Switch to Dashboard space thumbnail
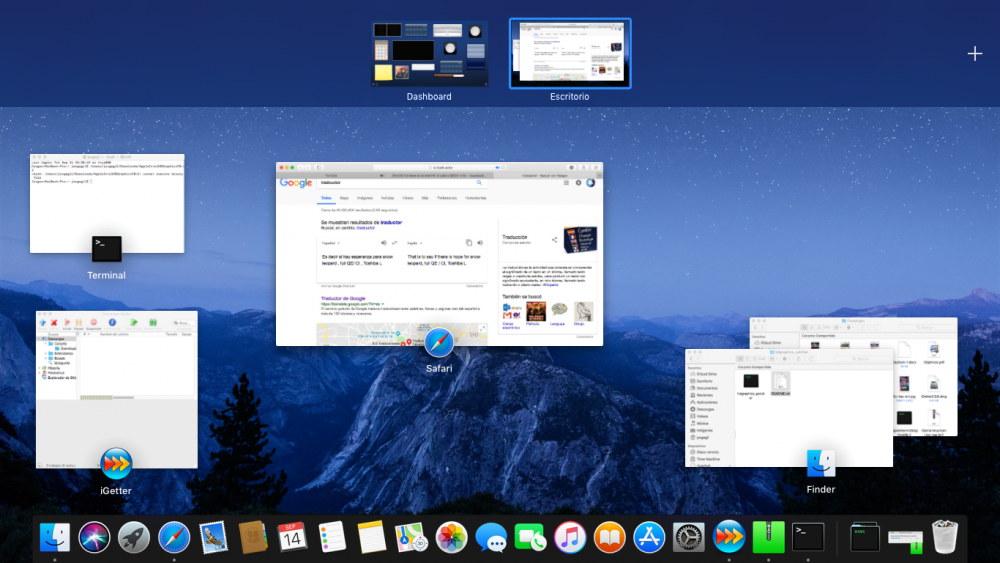This screenshot has height=563, width=1000. tap(430, 54)
